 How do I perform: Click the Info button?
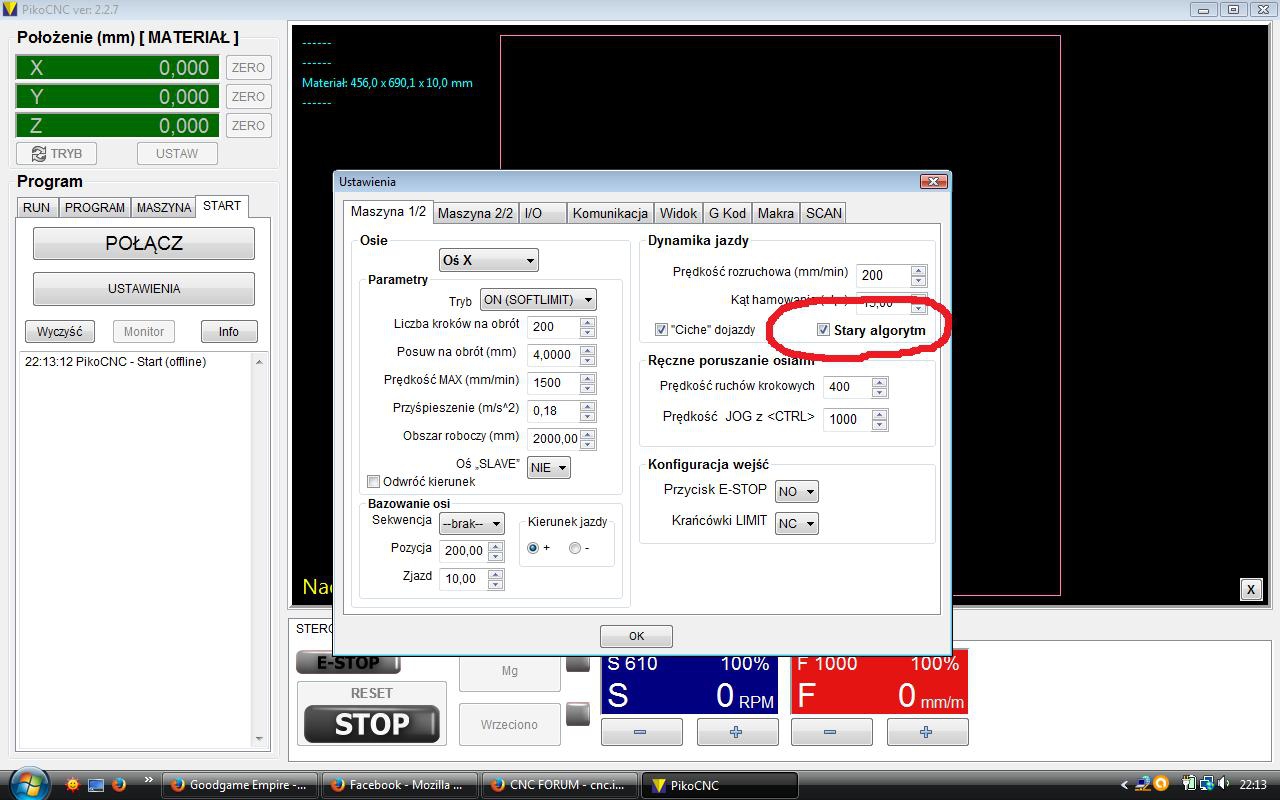click(229, 331)
